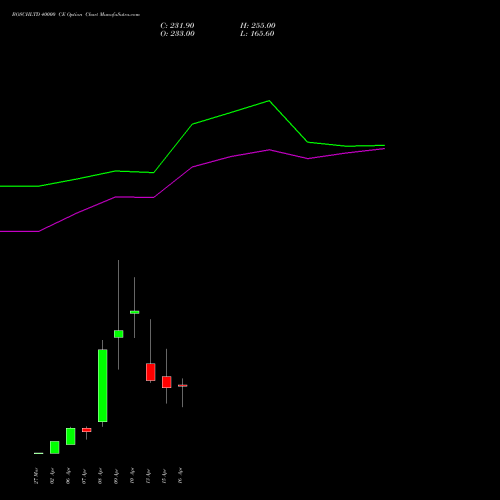
Task: Click the open value O: 233.00
Action: click(177, 34)
